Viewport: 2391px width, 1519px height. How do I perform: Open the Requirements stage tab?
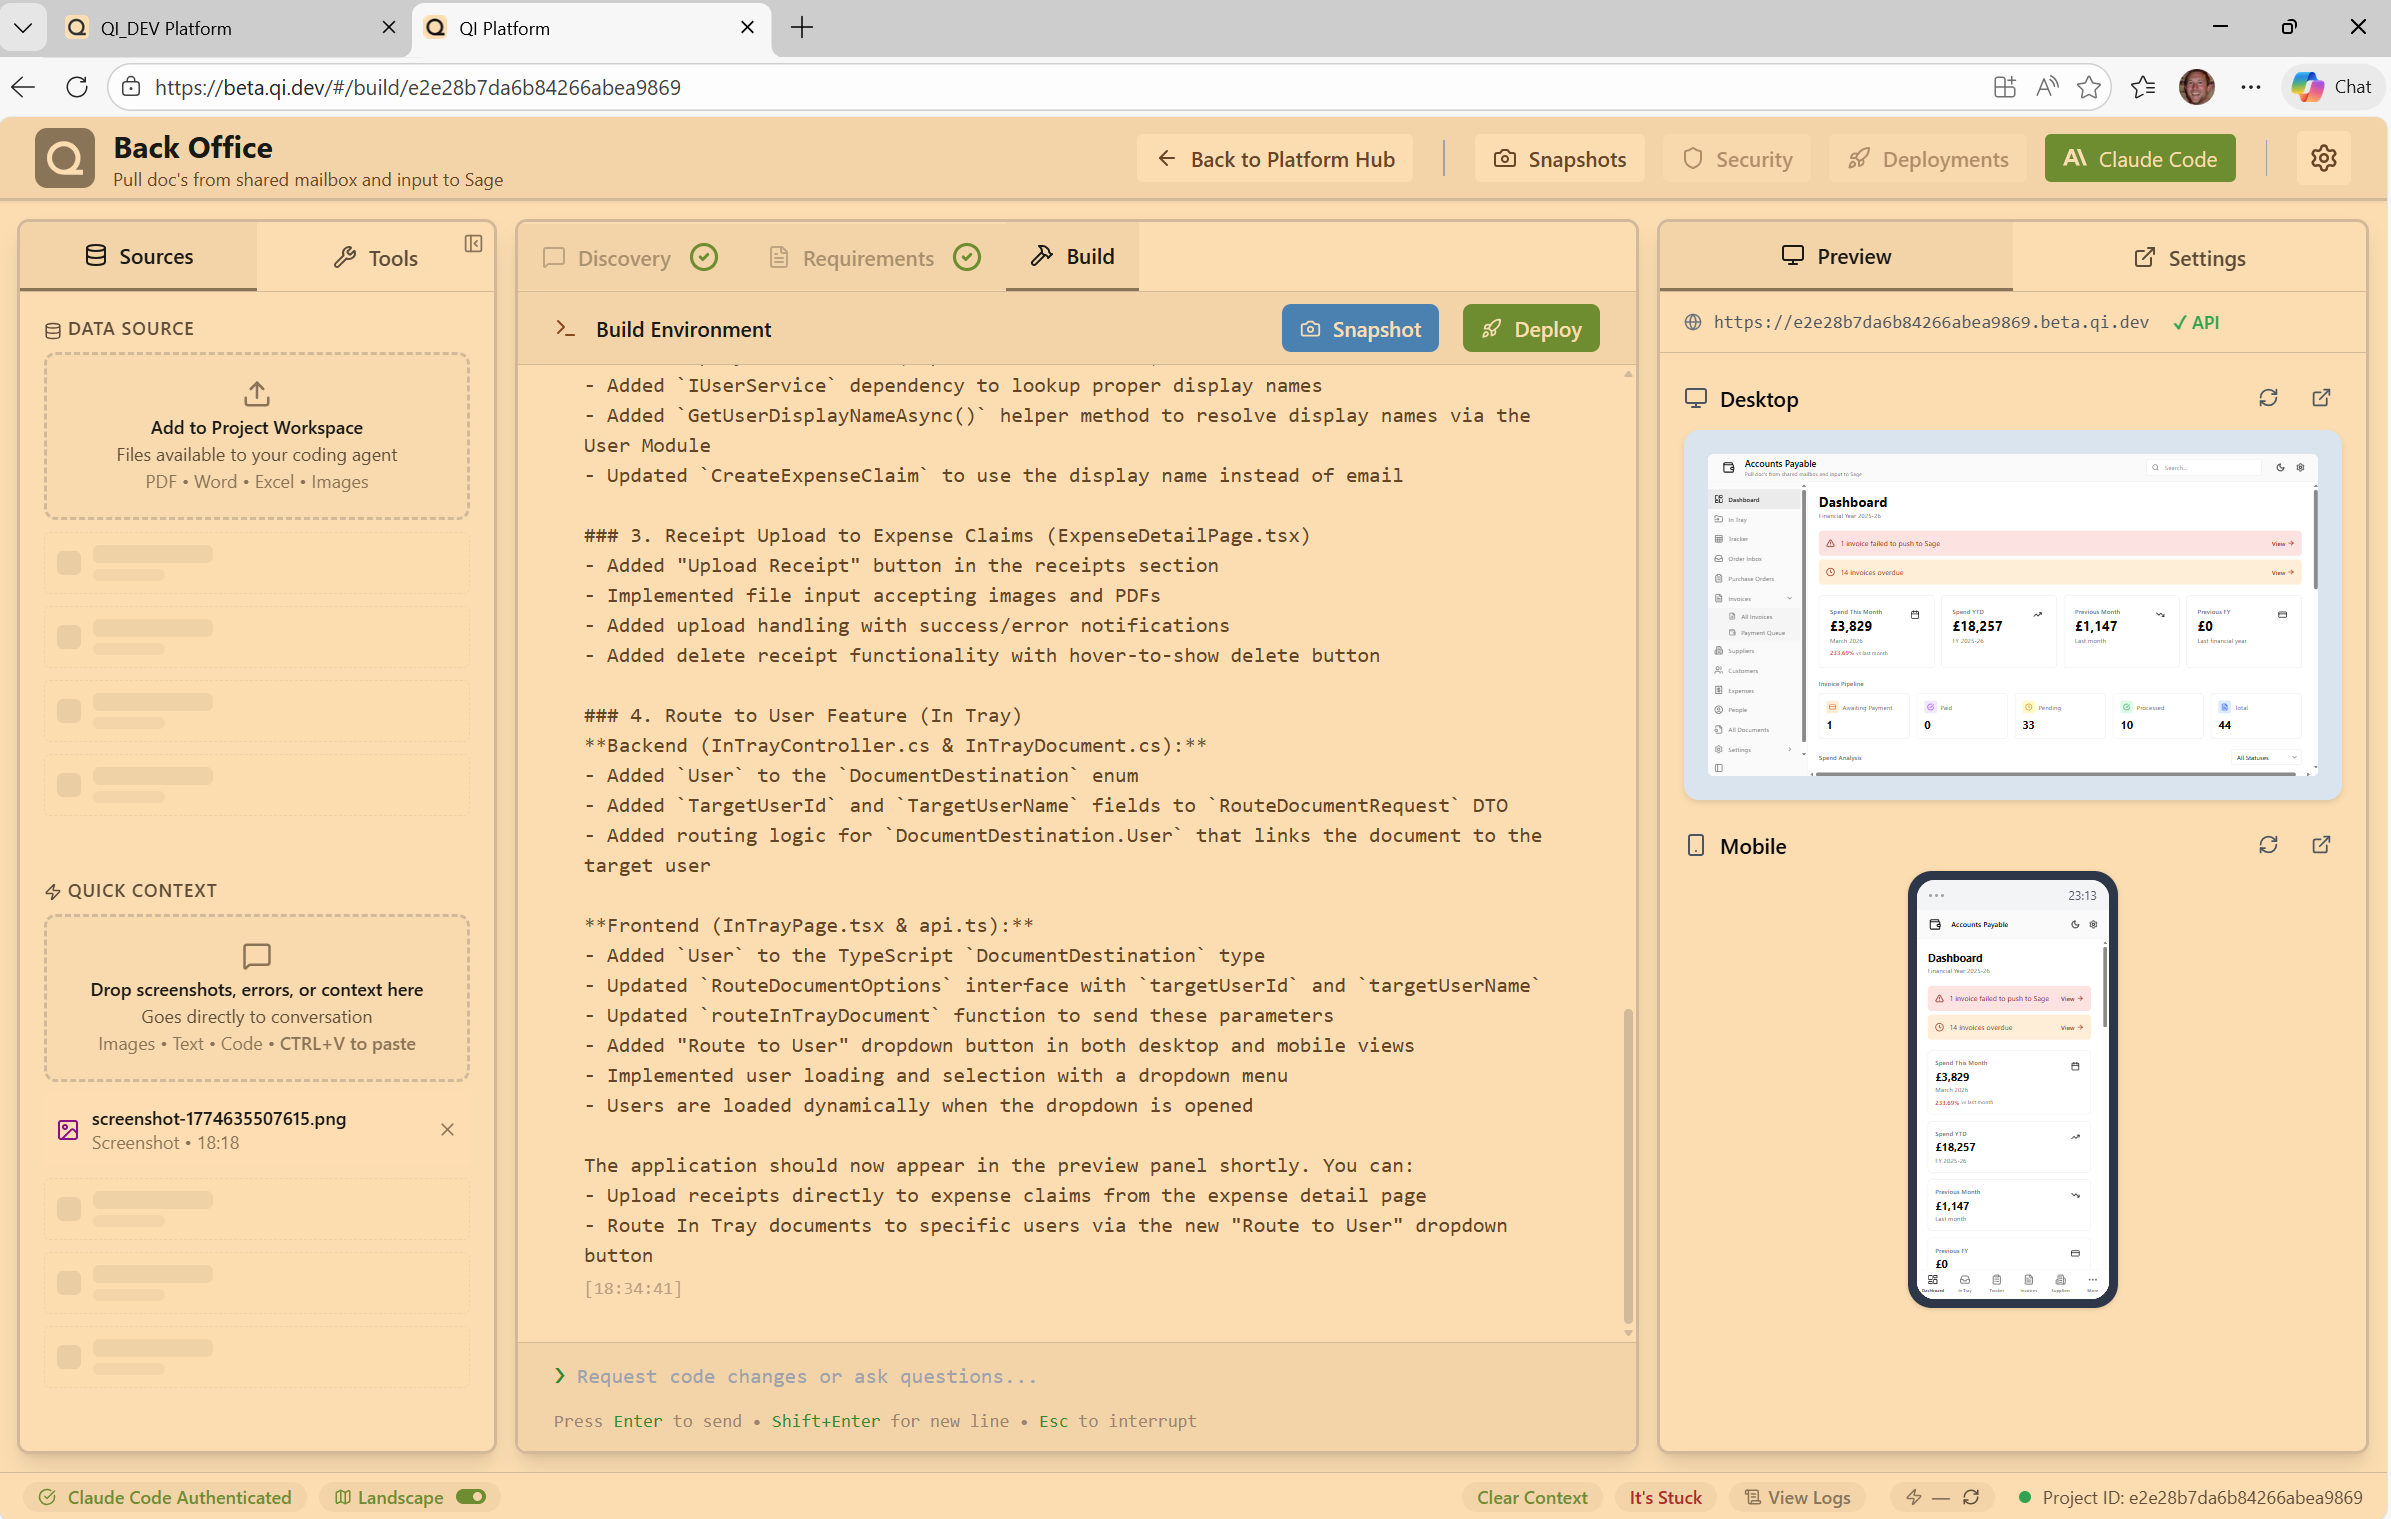point(874,258)
